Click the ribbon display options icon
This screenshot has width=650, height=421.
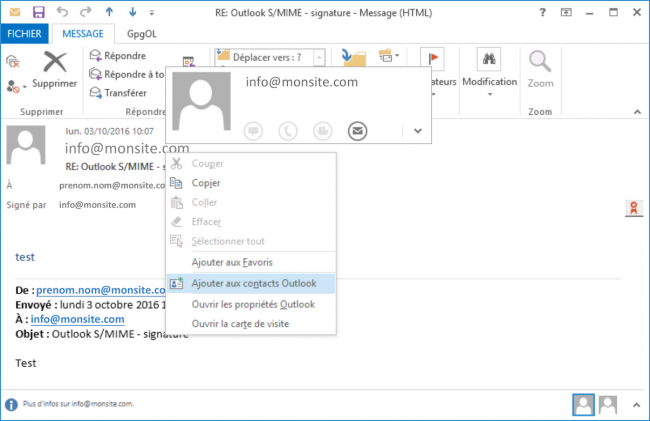[x=566, y=12]
